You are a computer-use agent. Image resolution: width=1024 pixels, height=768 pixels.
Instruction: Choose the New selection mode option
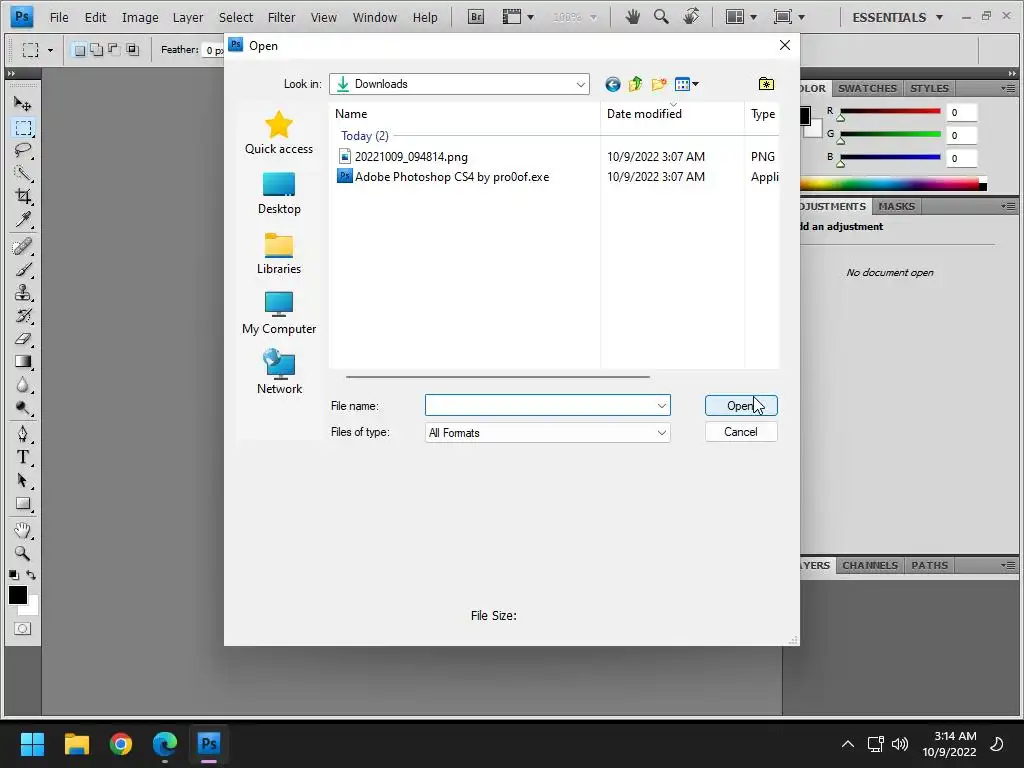[80, 50]
